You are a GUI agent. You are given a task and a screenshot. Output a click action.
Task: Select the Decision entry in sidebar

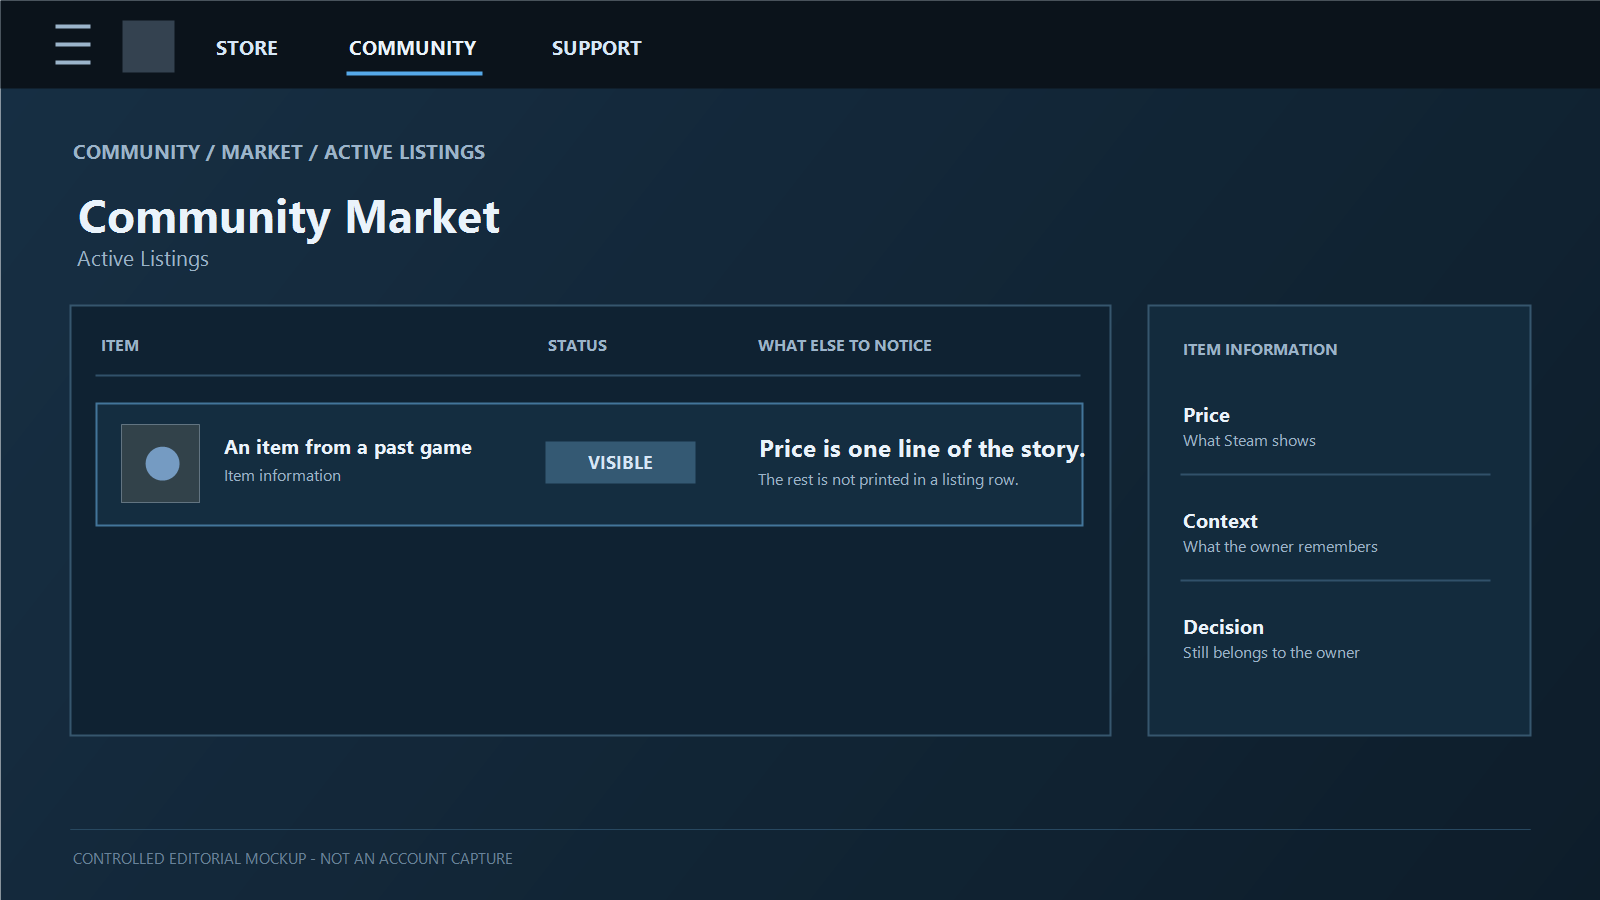(1223, 627)
